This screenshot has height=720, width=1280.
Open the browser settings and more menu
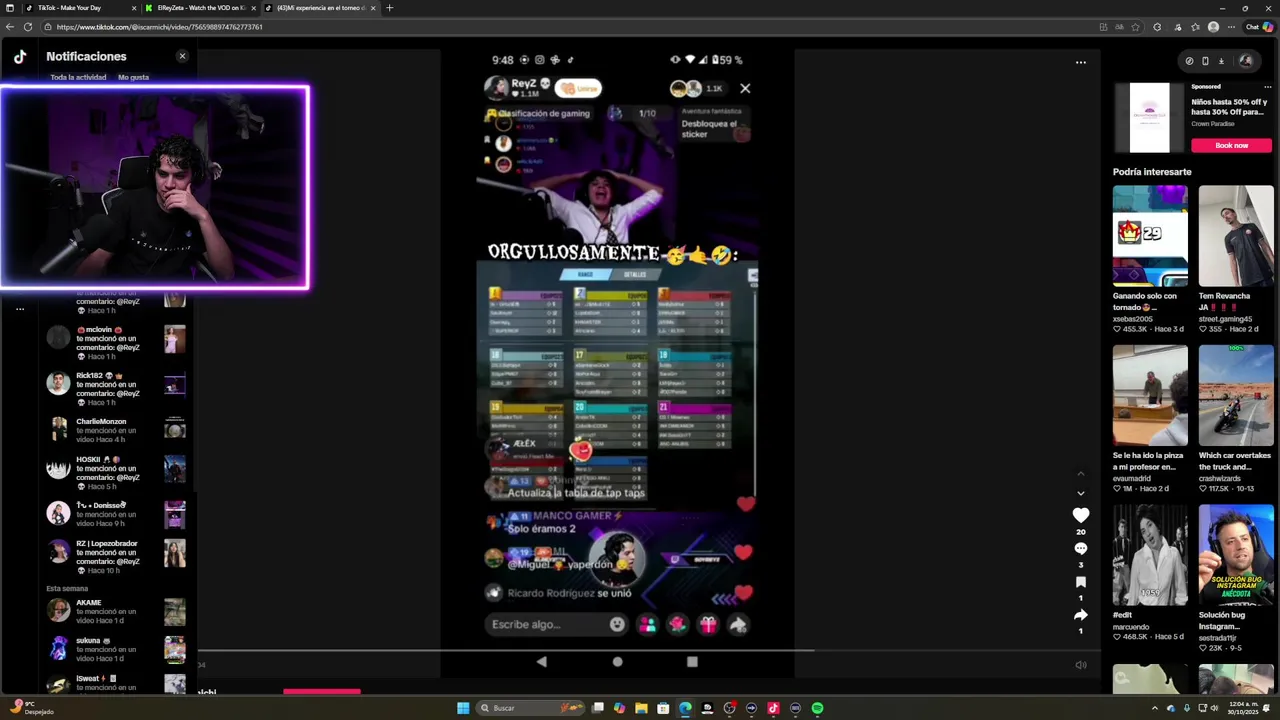click(x=1232, y=27)
